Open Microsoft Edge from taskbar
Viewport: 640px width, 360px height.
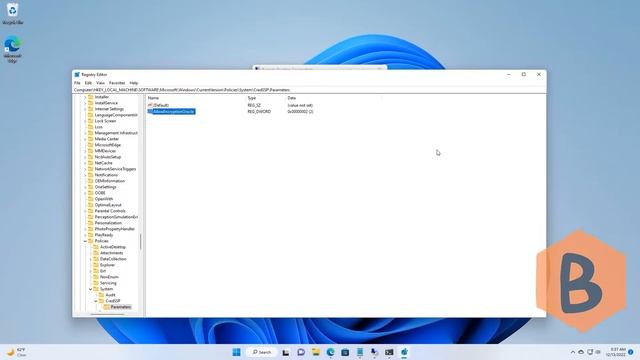click(x=330, y=352)
